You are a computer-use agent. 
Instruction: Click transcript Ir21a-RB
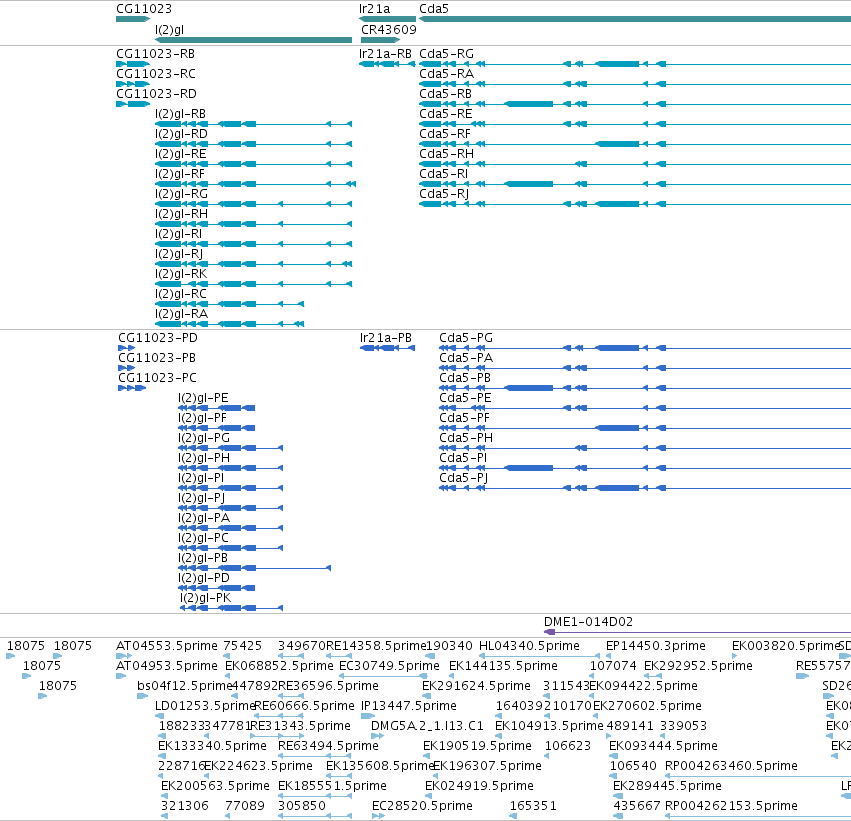pos(385,54)
